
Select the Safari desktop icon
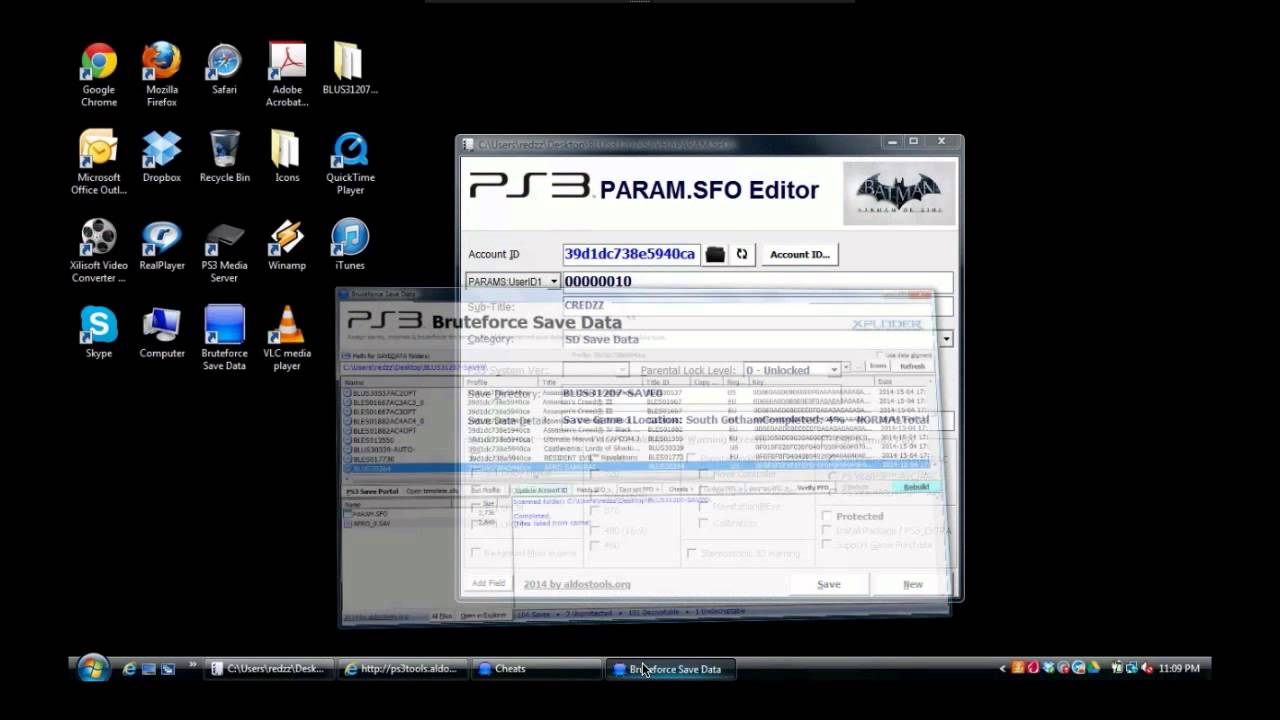coord(224,69)
